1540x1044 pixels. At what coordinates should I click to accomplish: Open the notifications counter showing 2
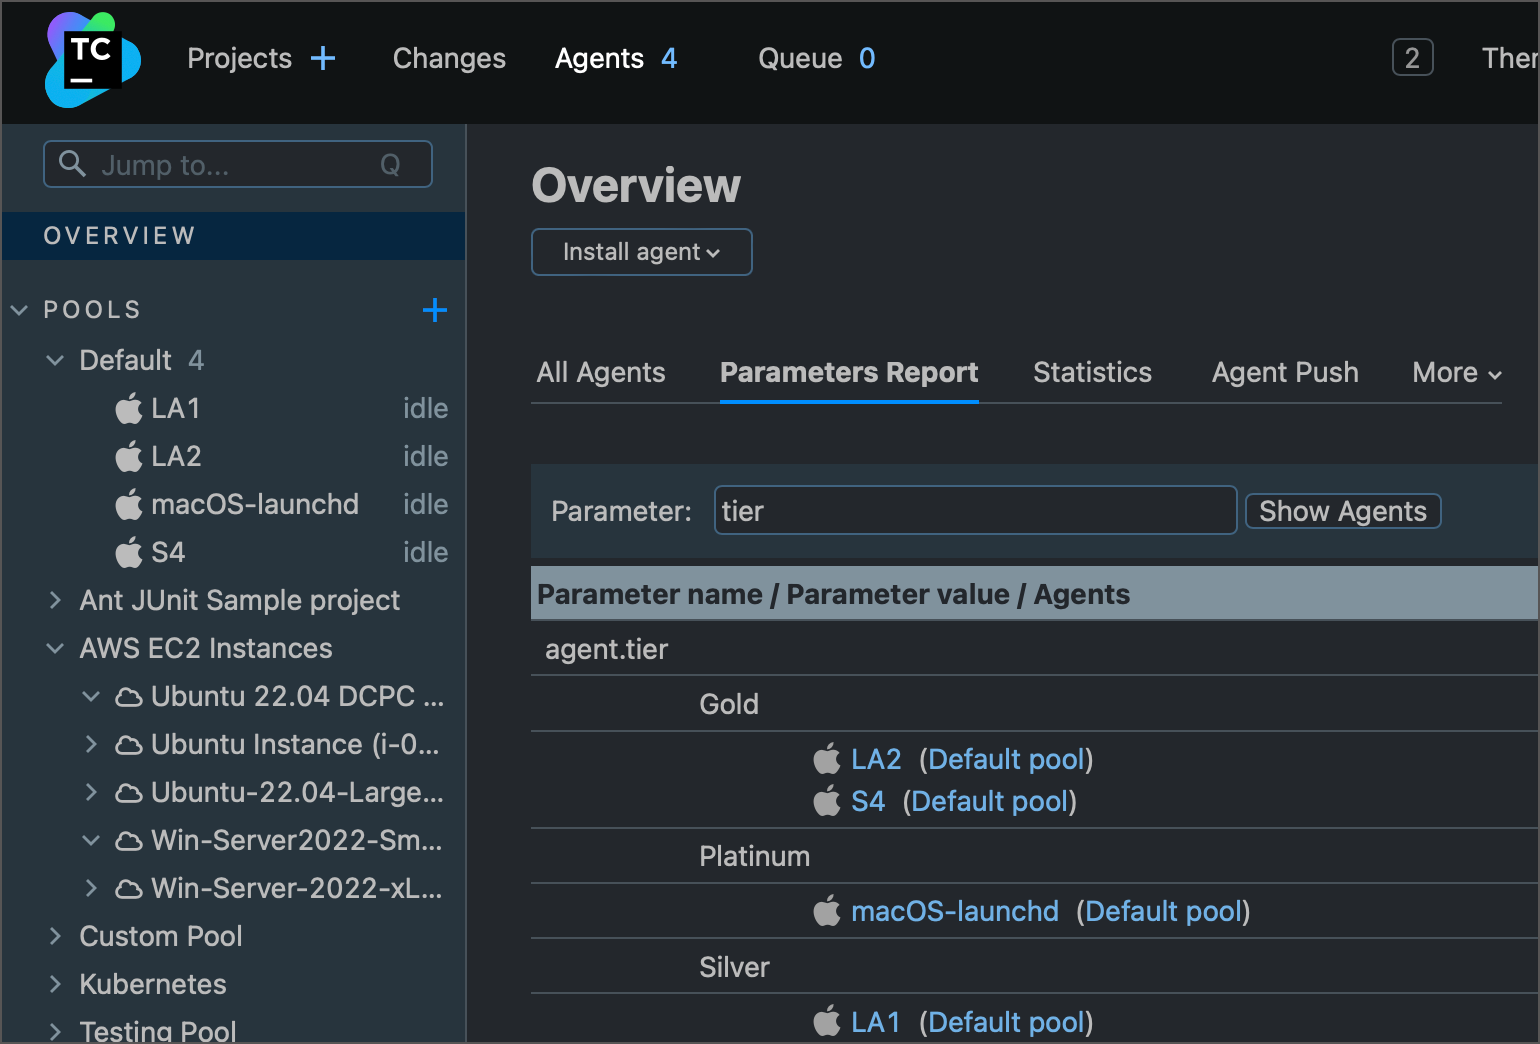[1412, 58]
